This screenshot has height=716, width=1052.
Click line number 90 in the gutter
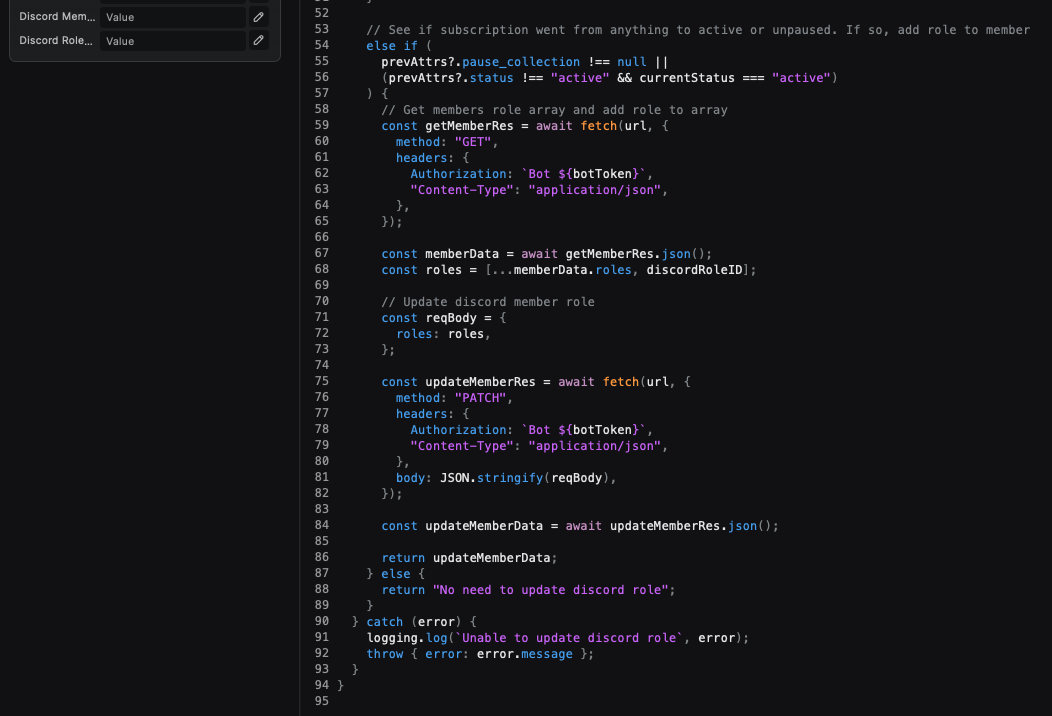[x=321, y=621]
